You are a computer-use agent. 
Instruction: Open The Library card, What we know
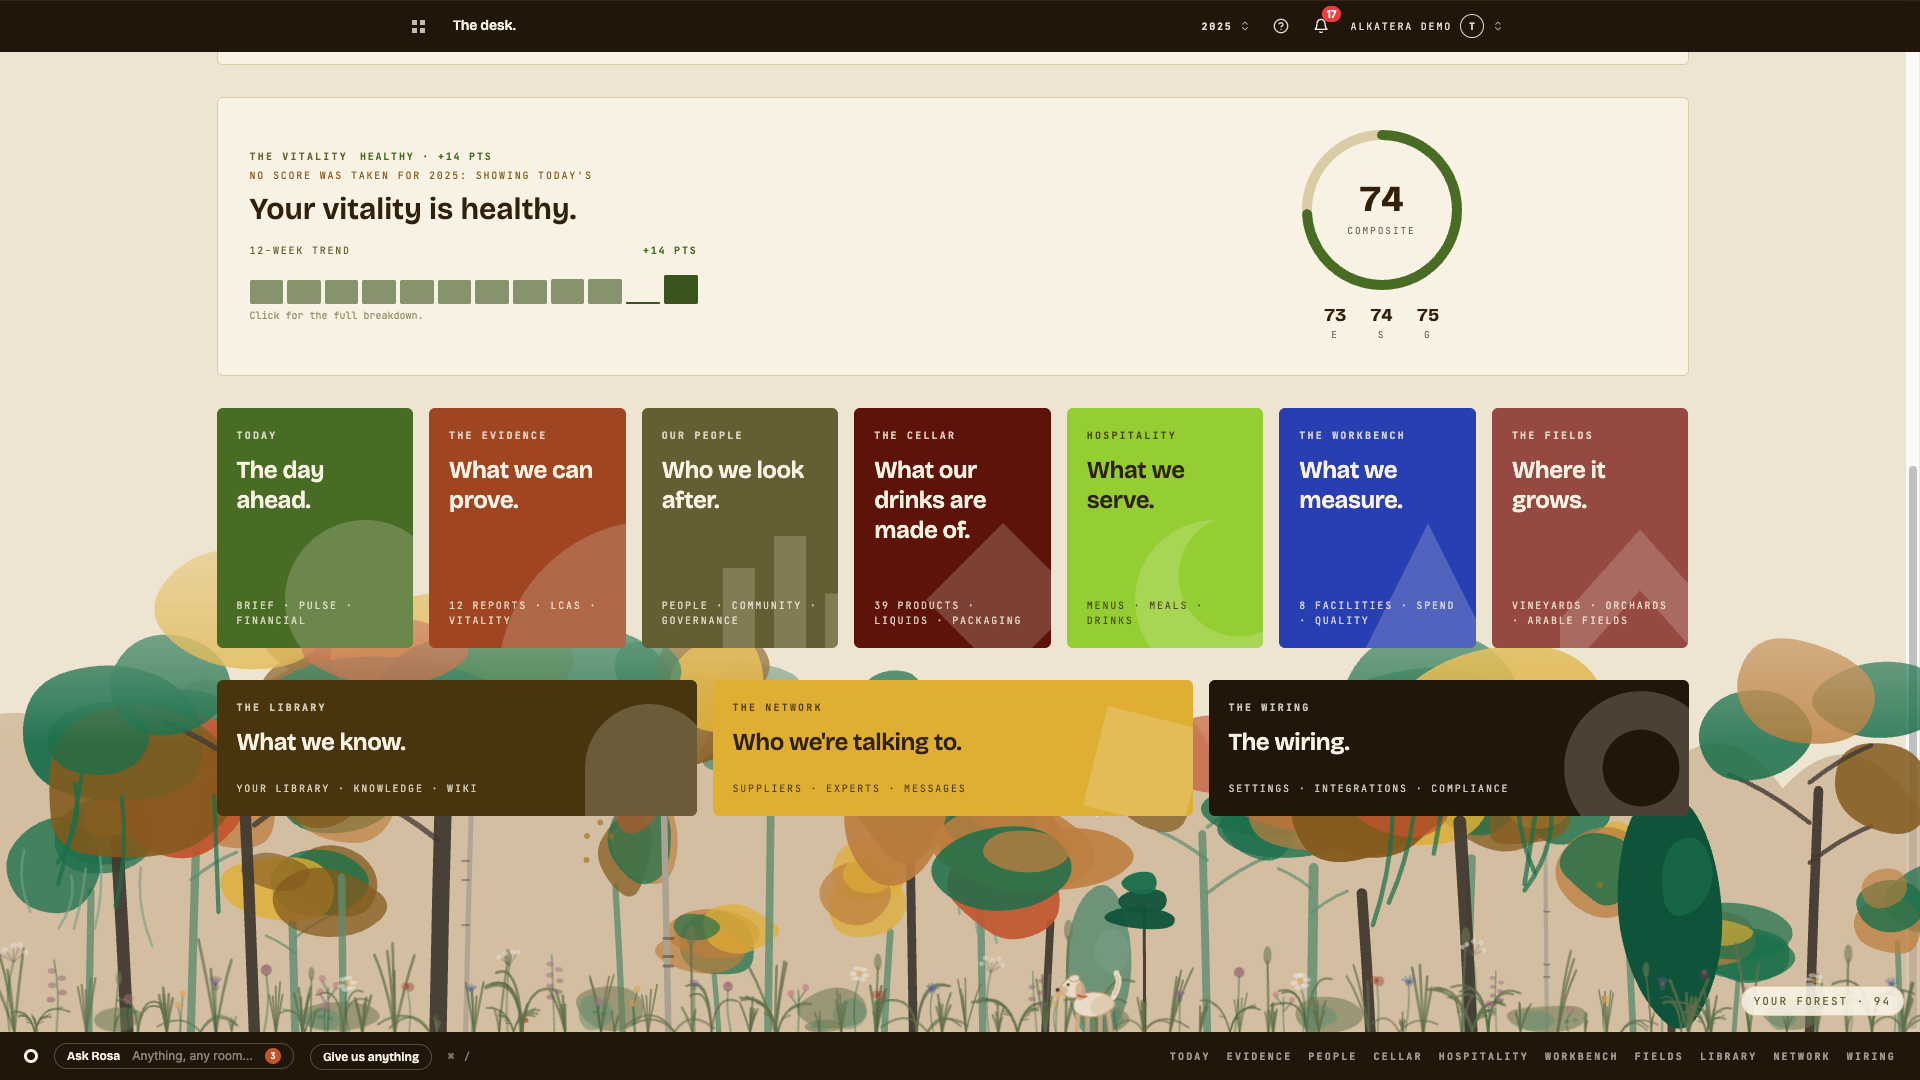click(457, 748)
